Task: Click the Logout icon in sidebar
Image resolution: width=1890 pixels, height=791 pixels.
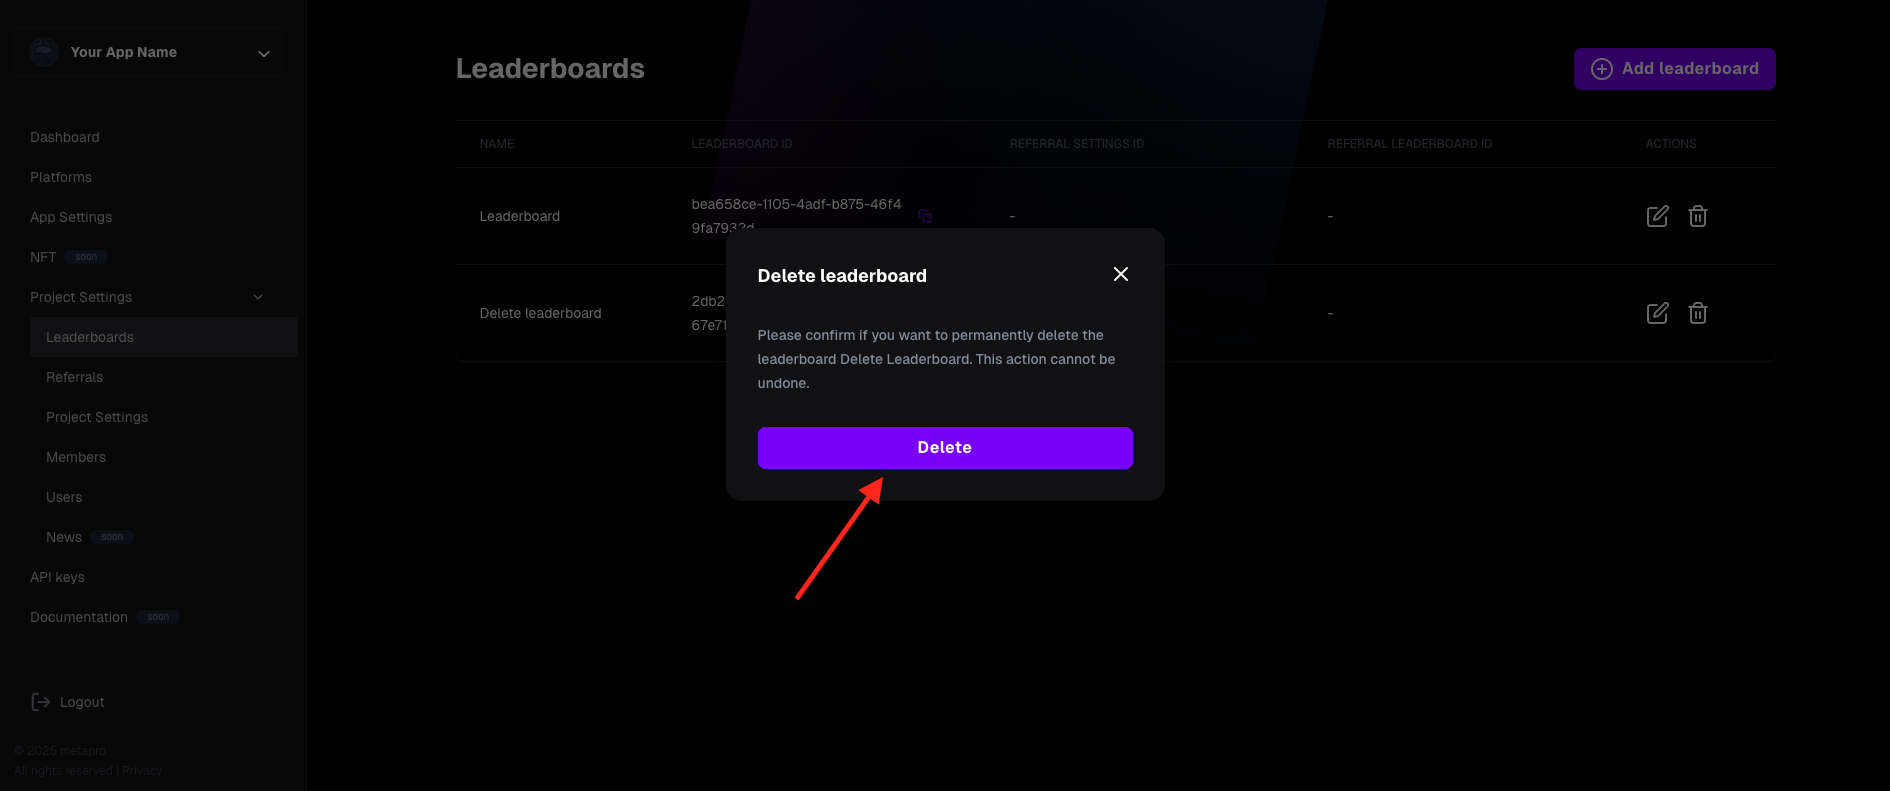Action: pos(41,702)
